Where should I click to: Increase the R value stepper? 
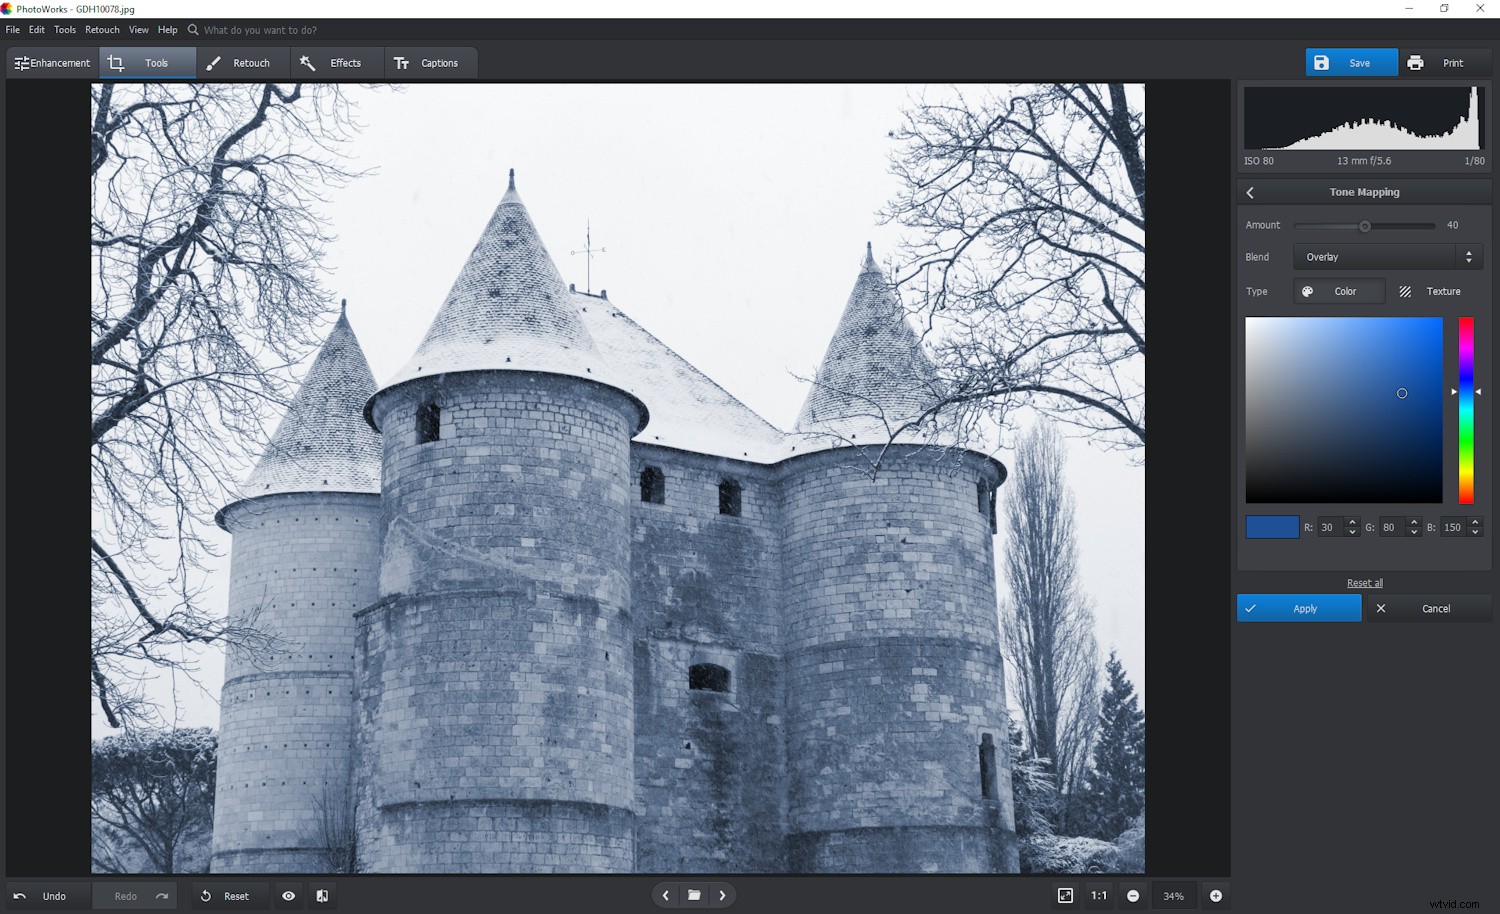click(1353, 522)
